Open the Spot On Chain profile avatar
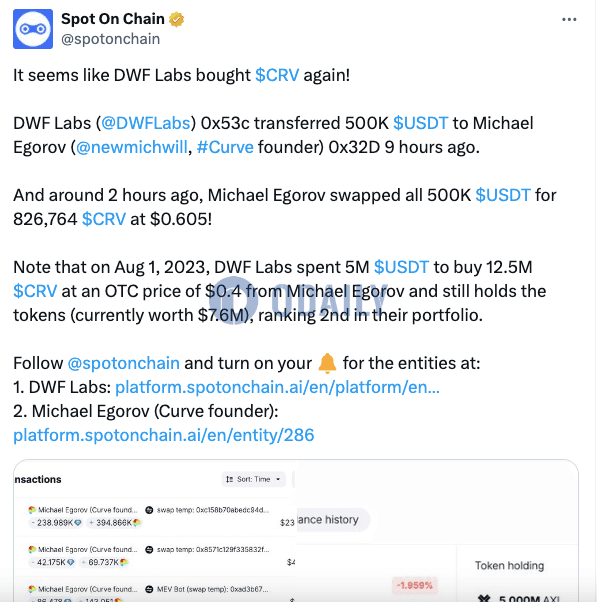Screen dimensions: 597x602 coord(33,29)
